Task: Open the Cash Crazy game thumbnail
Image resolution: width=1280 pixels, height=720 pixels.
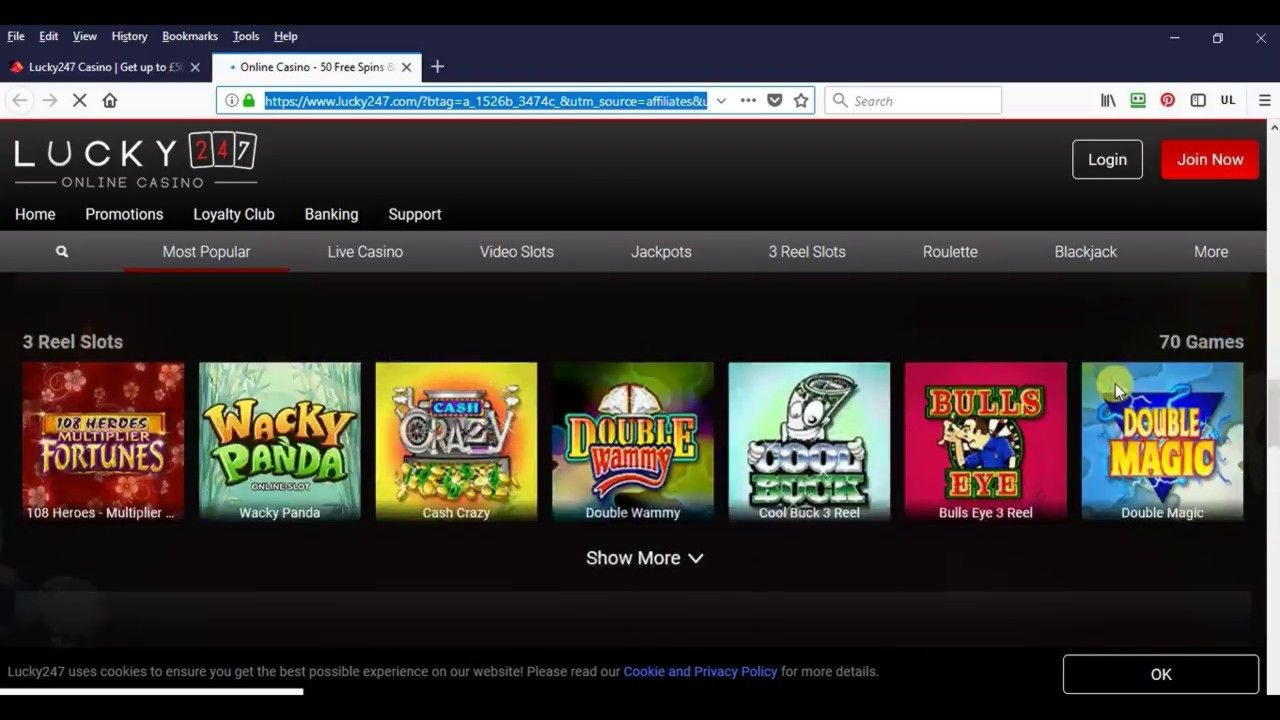Action: tap(456, 442)
